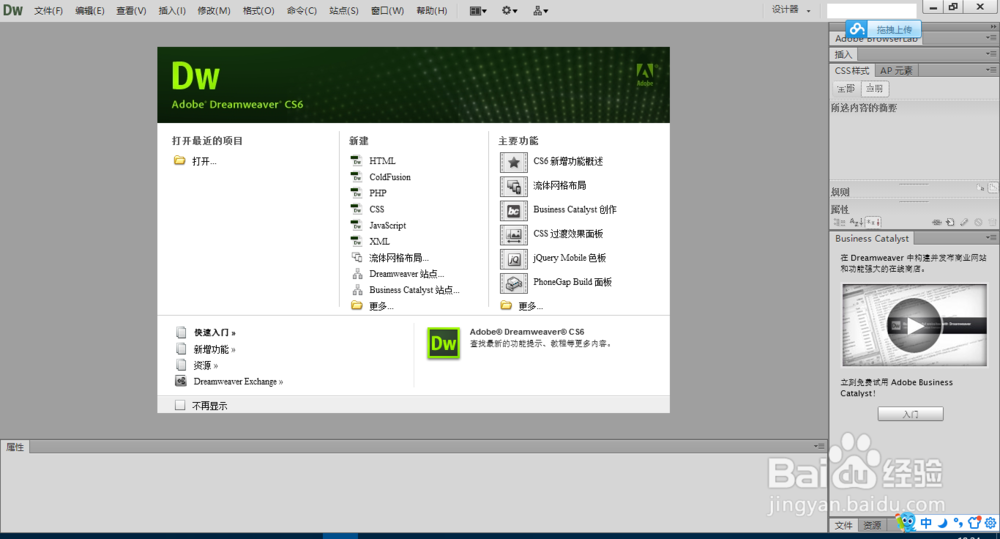Click the PhoneGap Build 面板 icon

513,283
